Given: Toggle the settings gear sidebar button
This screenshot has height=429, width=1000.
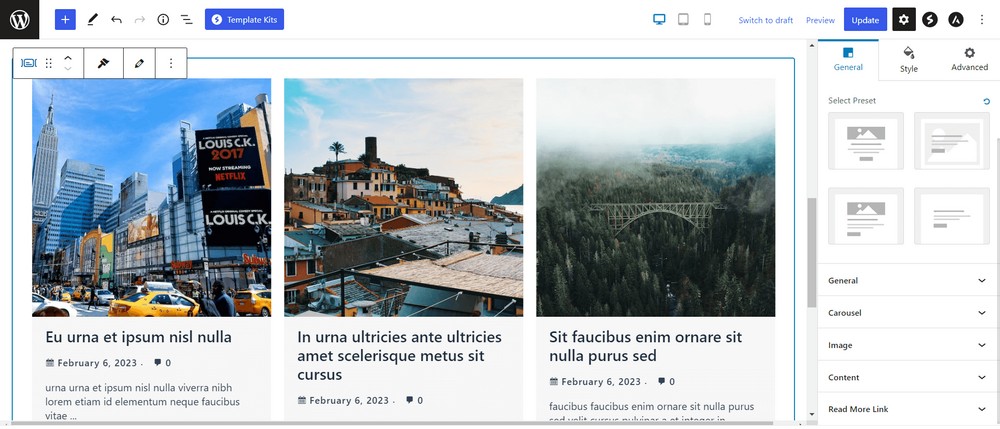Looking at the screenshot, I should coord(903,19).
